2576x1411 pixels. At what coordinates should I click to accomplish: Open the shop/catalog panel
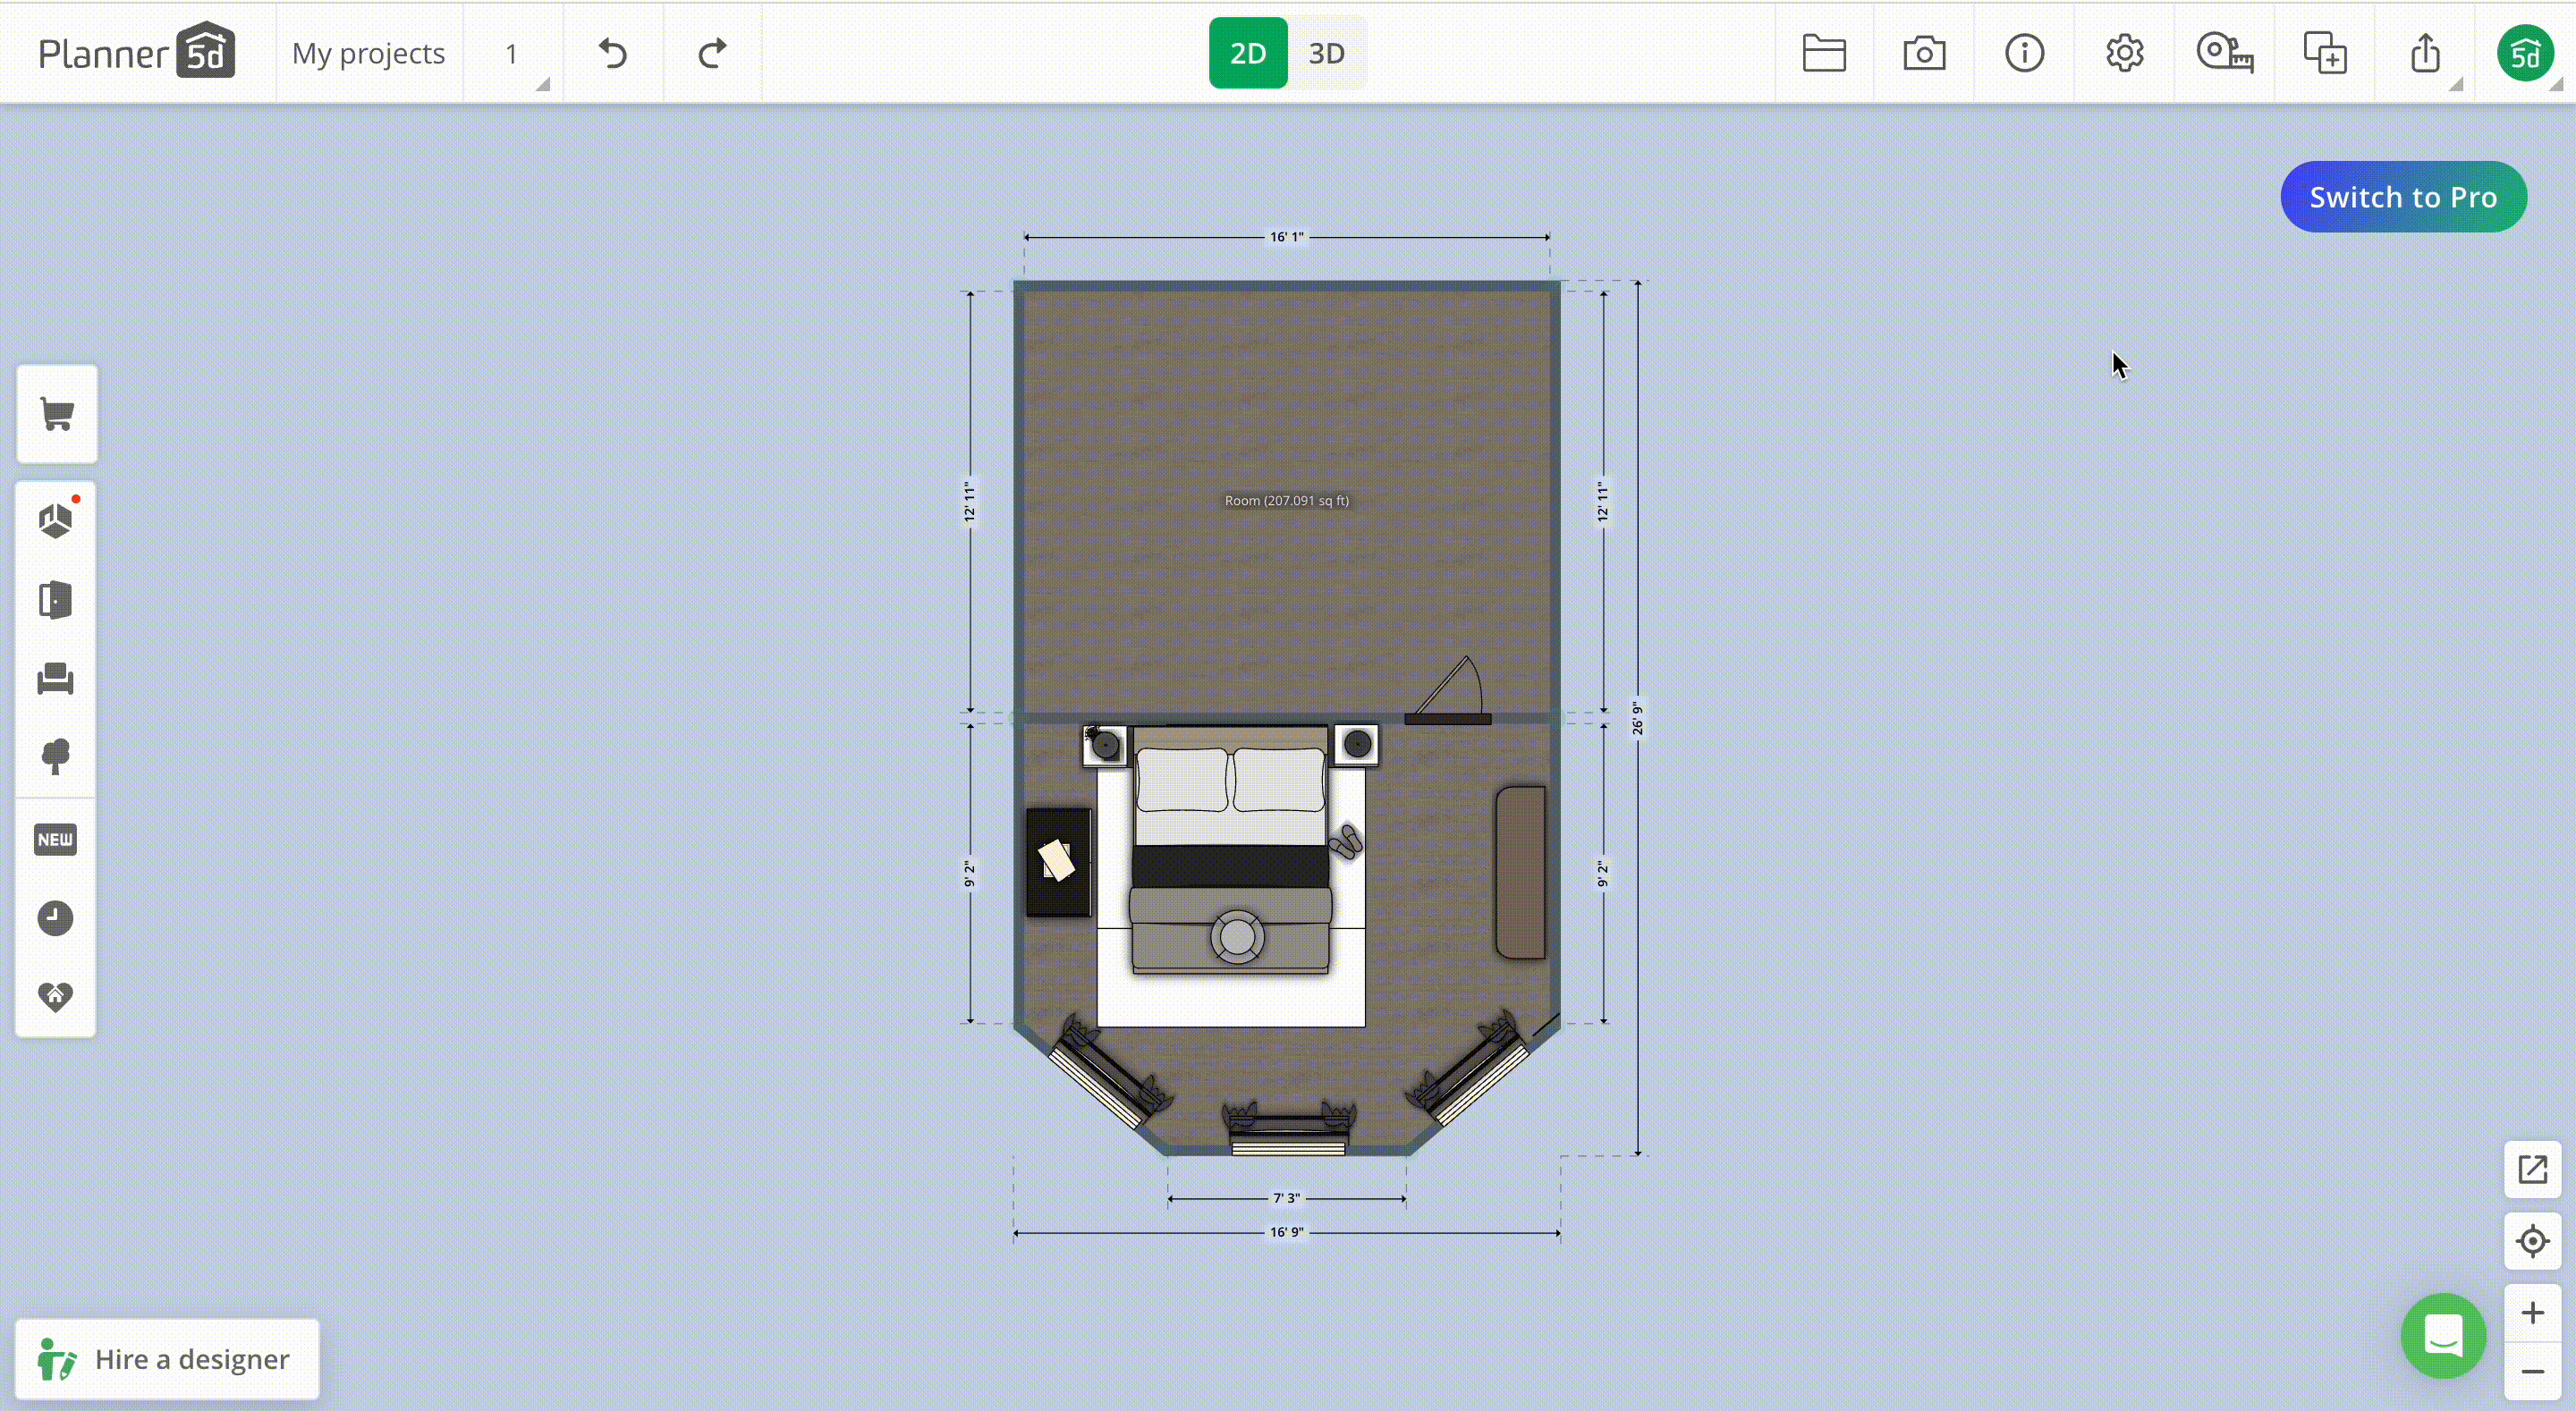coord(57,414)
